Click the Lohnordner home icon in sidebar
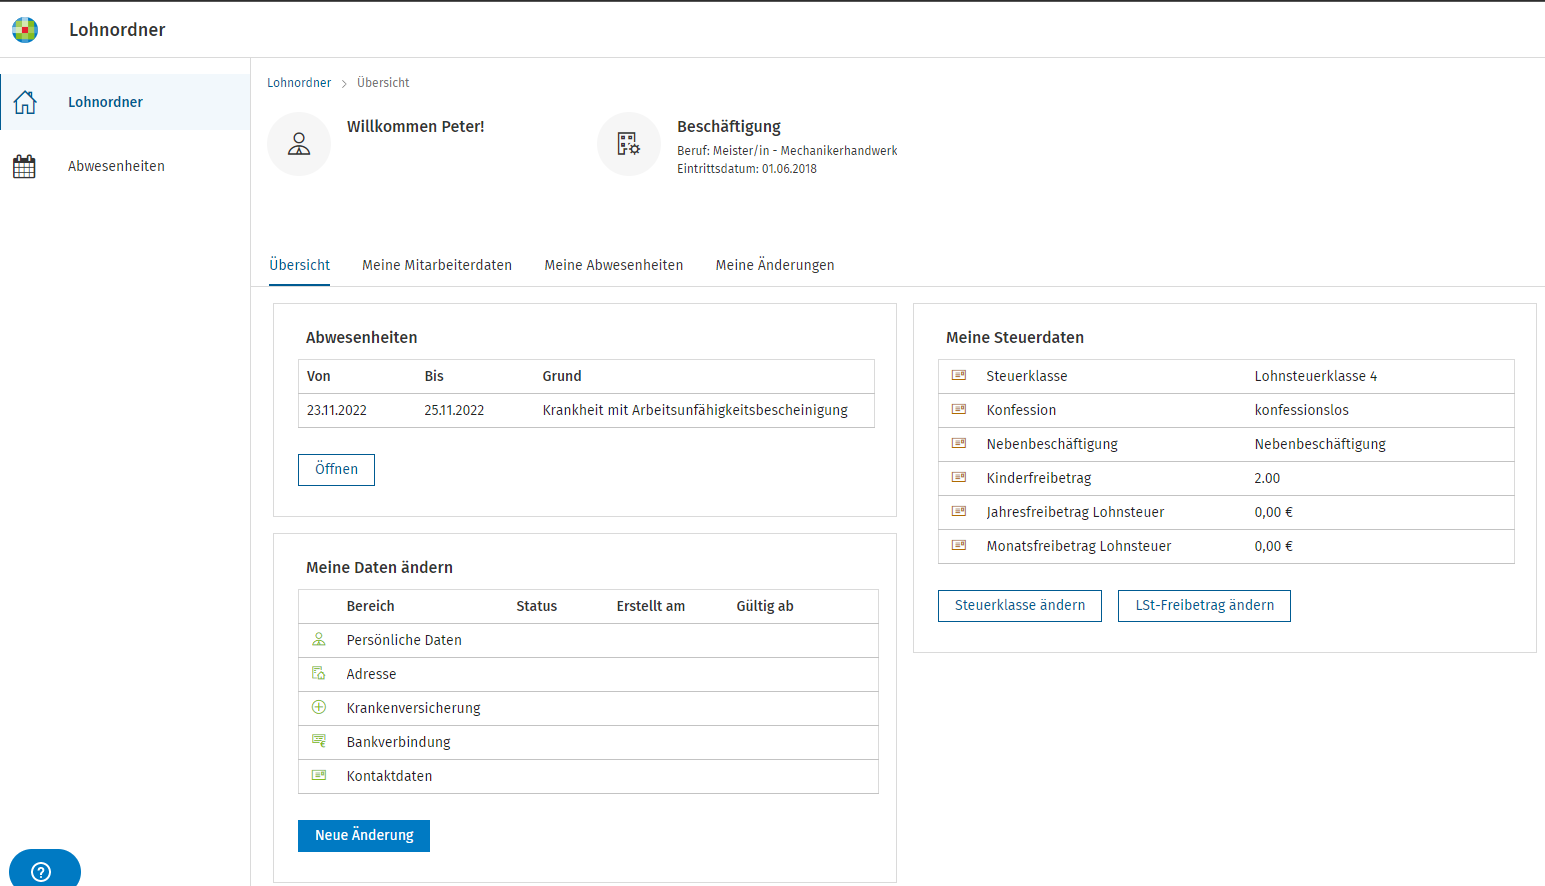Image resolution: width=1545 pixels, height=886 pixels. pos(25,102)
